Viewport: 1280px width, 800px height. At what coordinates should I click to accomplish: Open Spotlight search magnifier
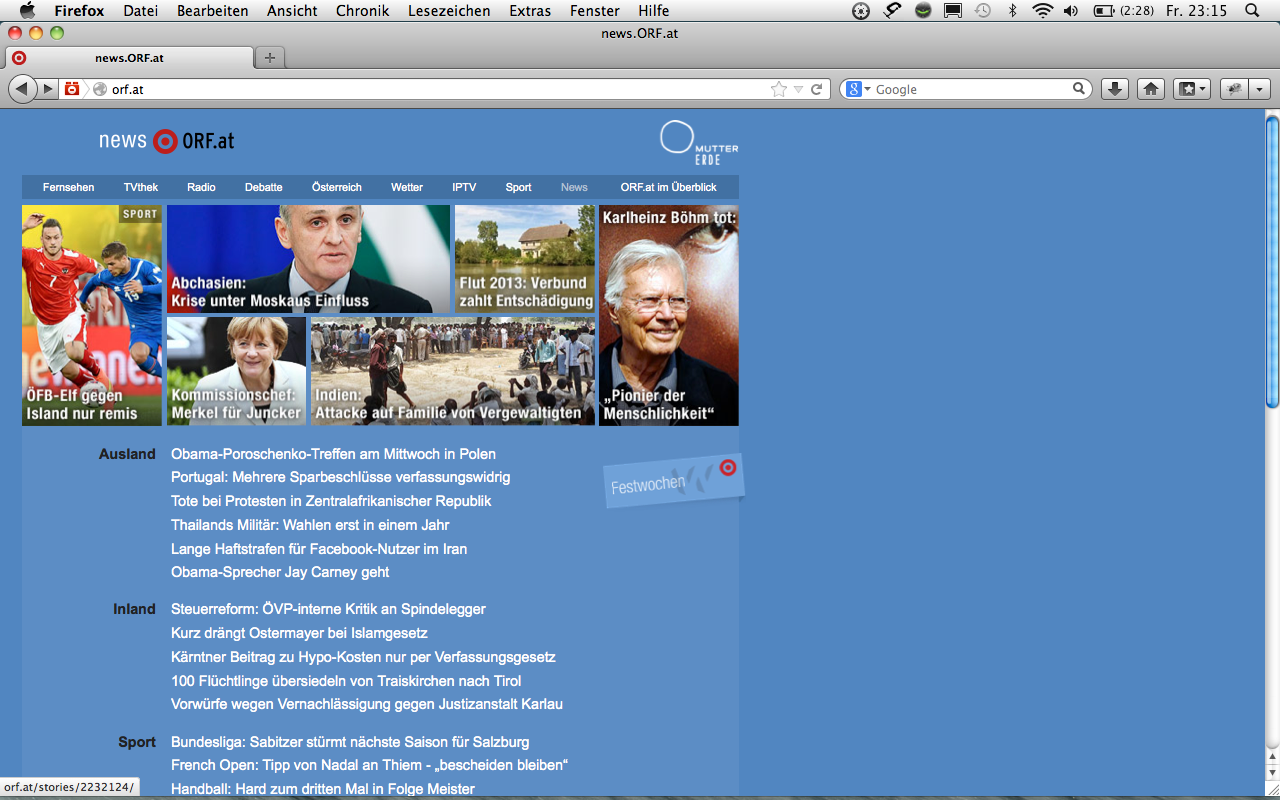[1252, 11]
